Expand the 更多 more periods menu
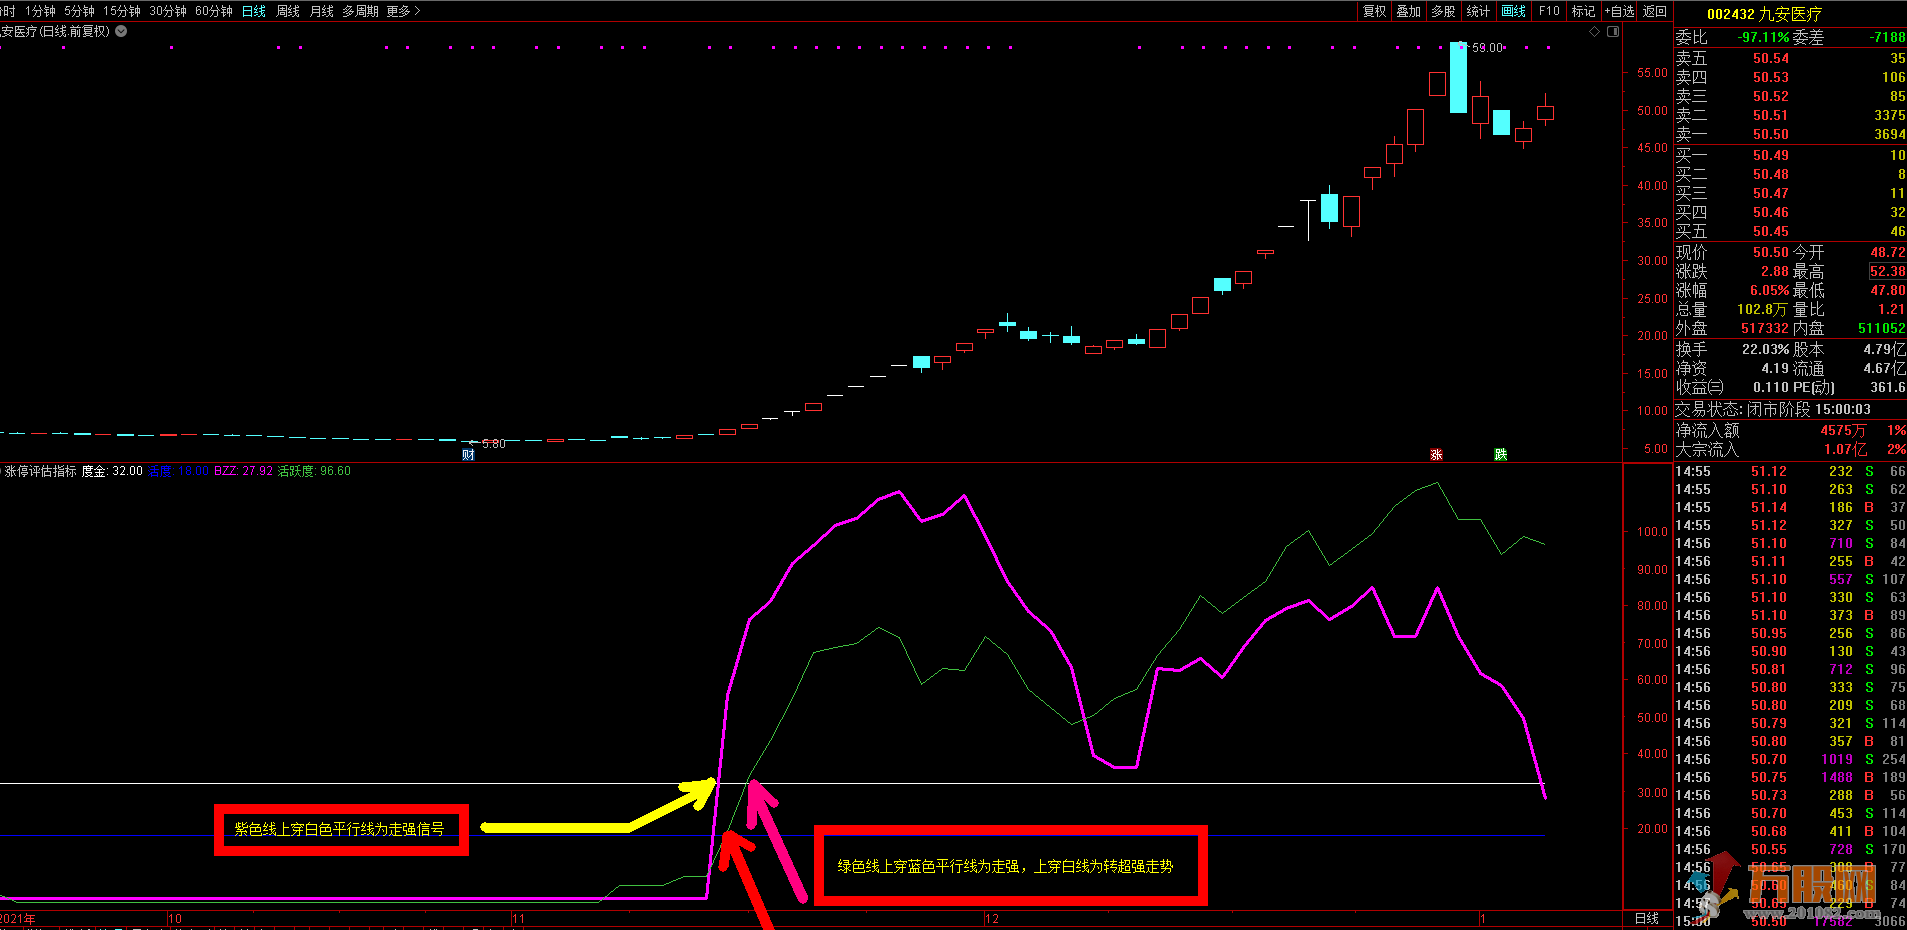 [403, 11]
